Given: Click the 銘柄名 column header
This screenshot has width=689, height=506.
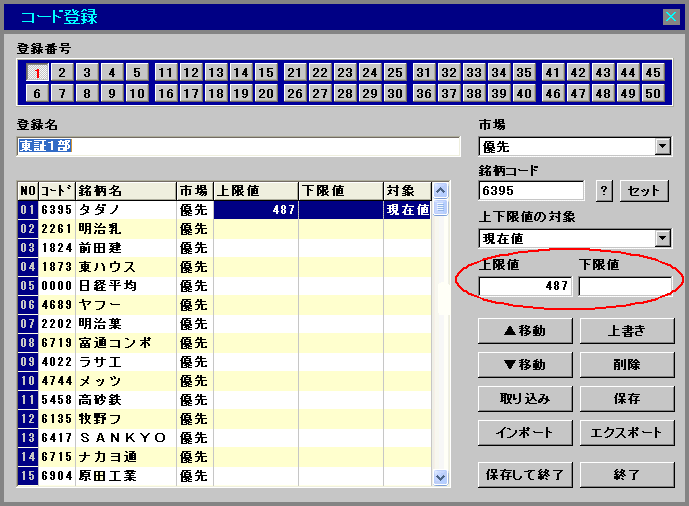Looking at the screenshot, I should [x=126, y=191].
